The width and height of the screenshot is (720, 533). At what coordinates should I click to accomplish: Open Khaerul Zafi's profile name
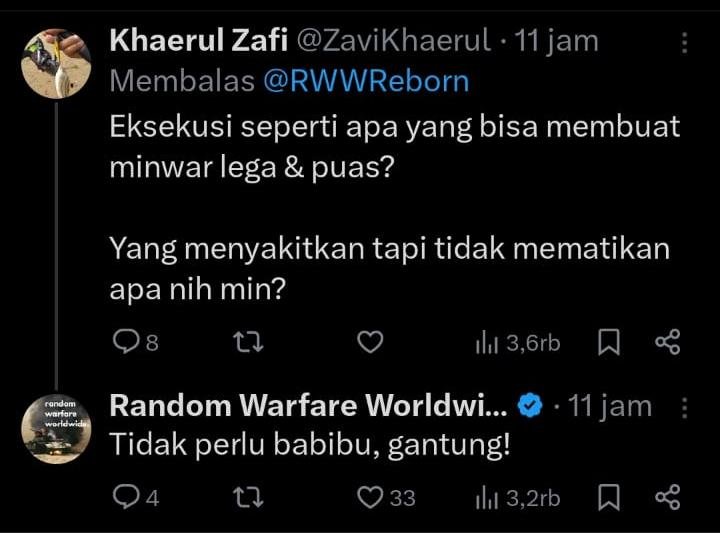(198, 40)
